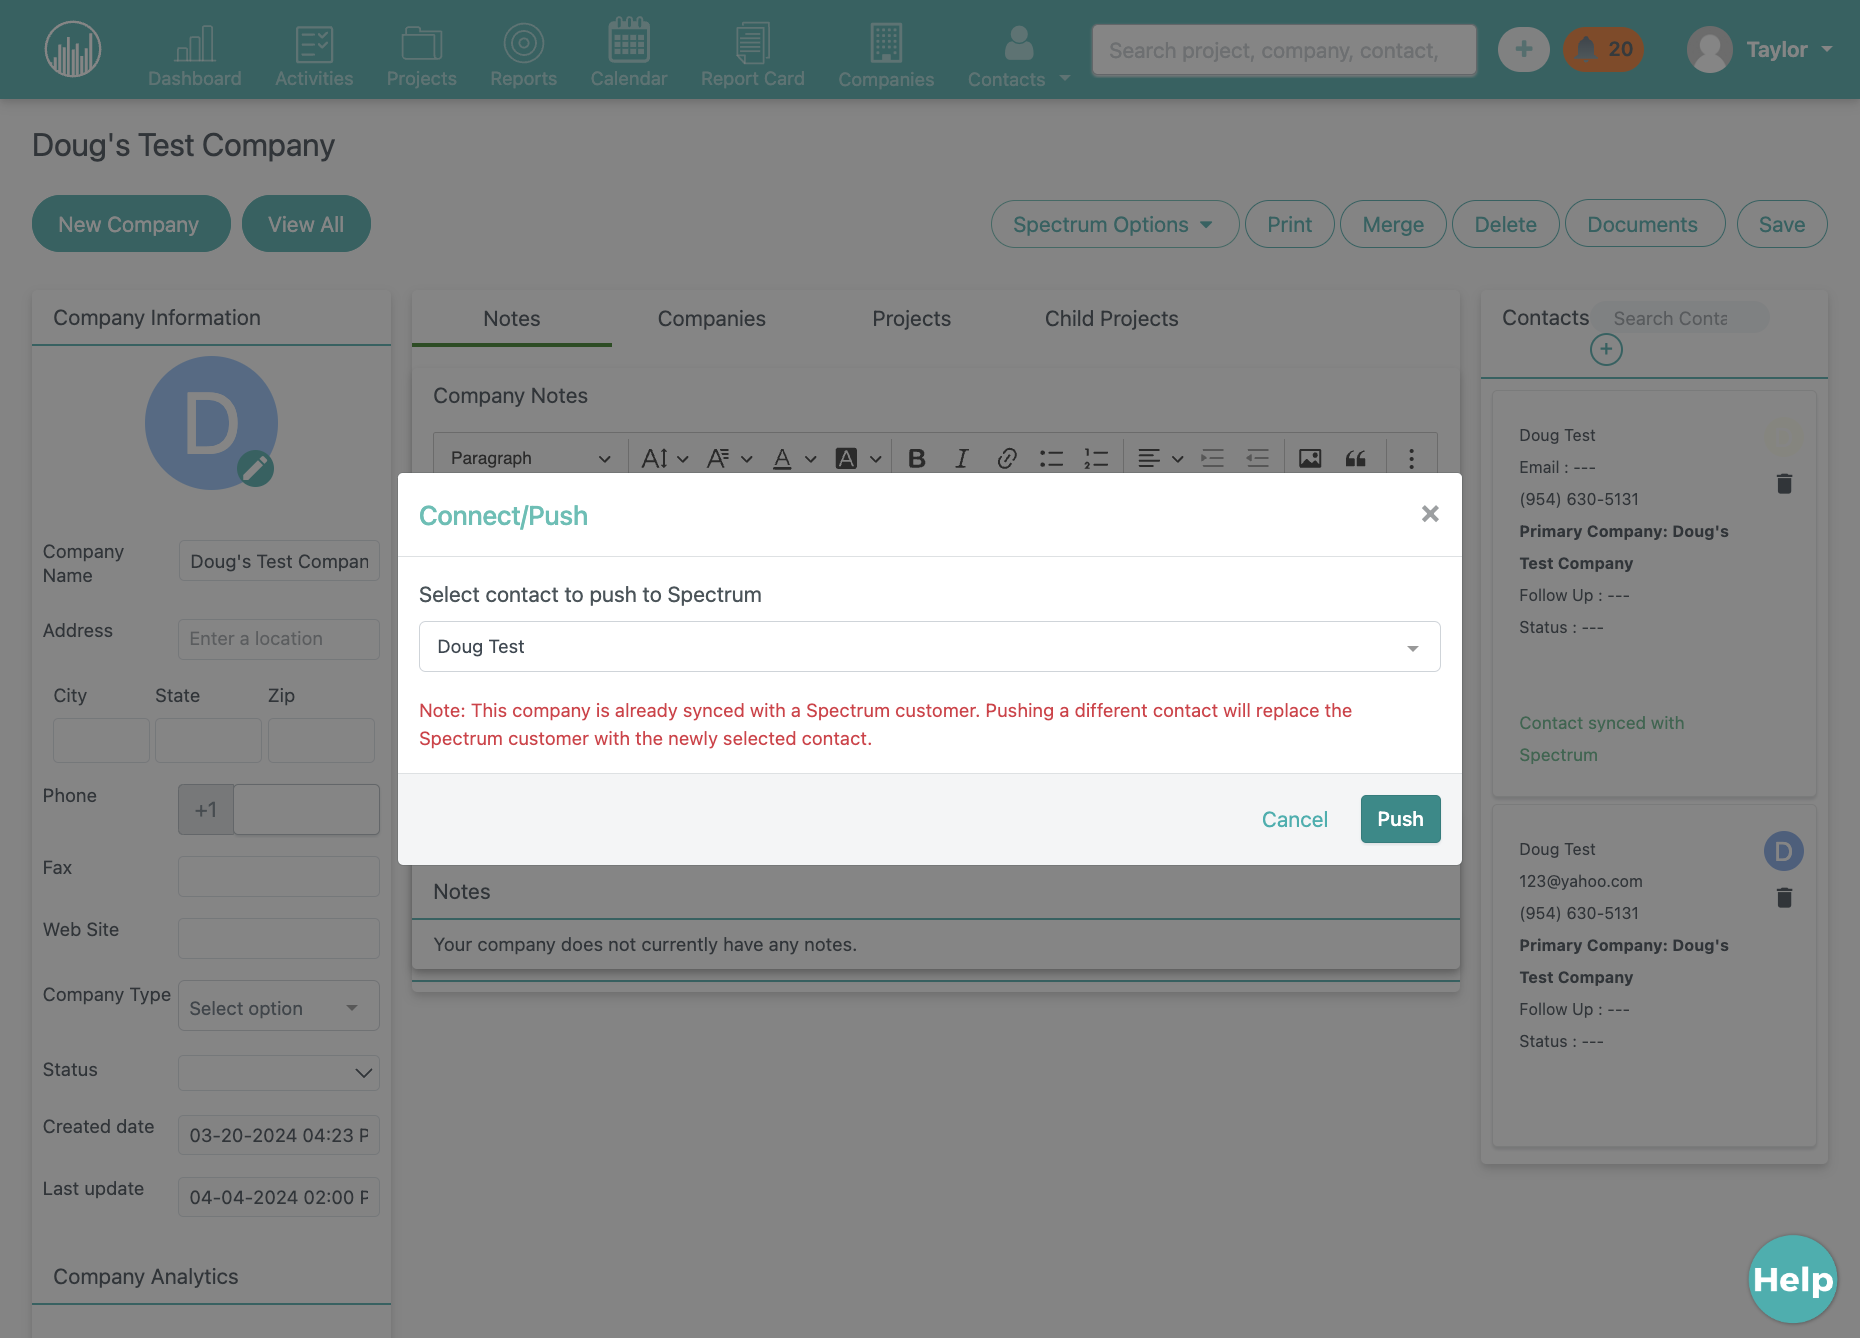
Task: Expand the Company Type select option
Action: tap(279, 1006)
